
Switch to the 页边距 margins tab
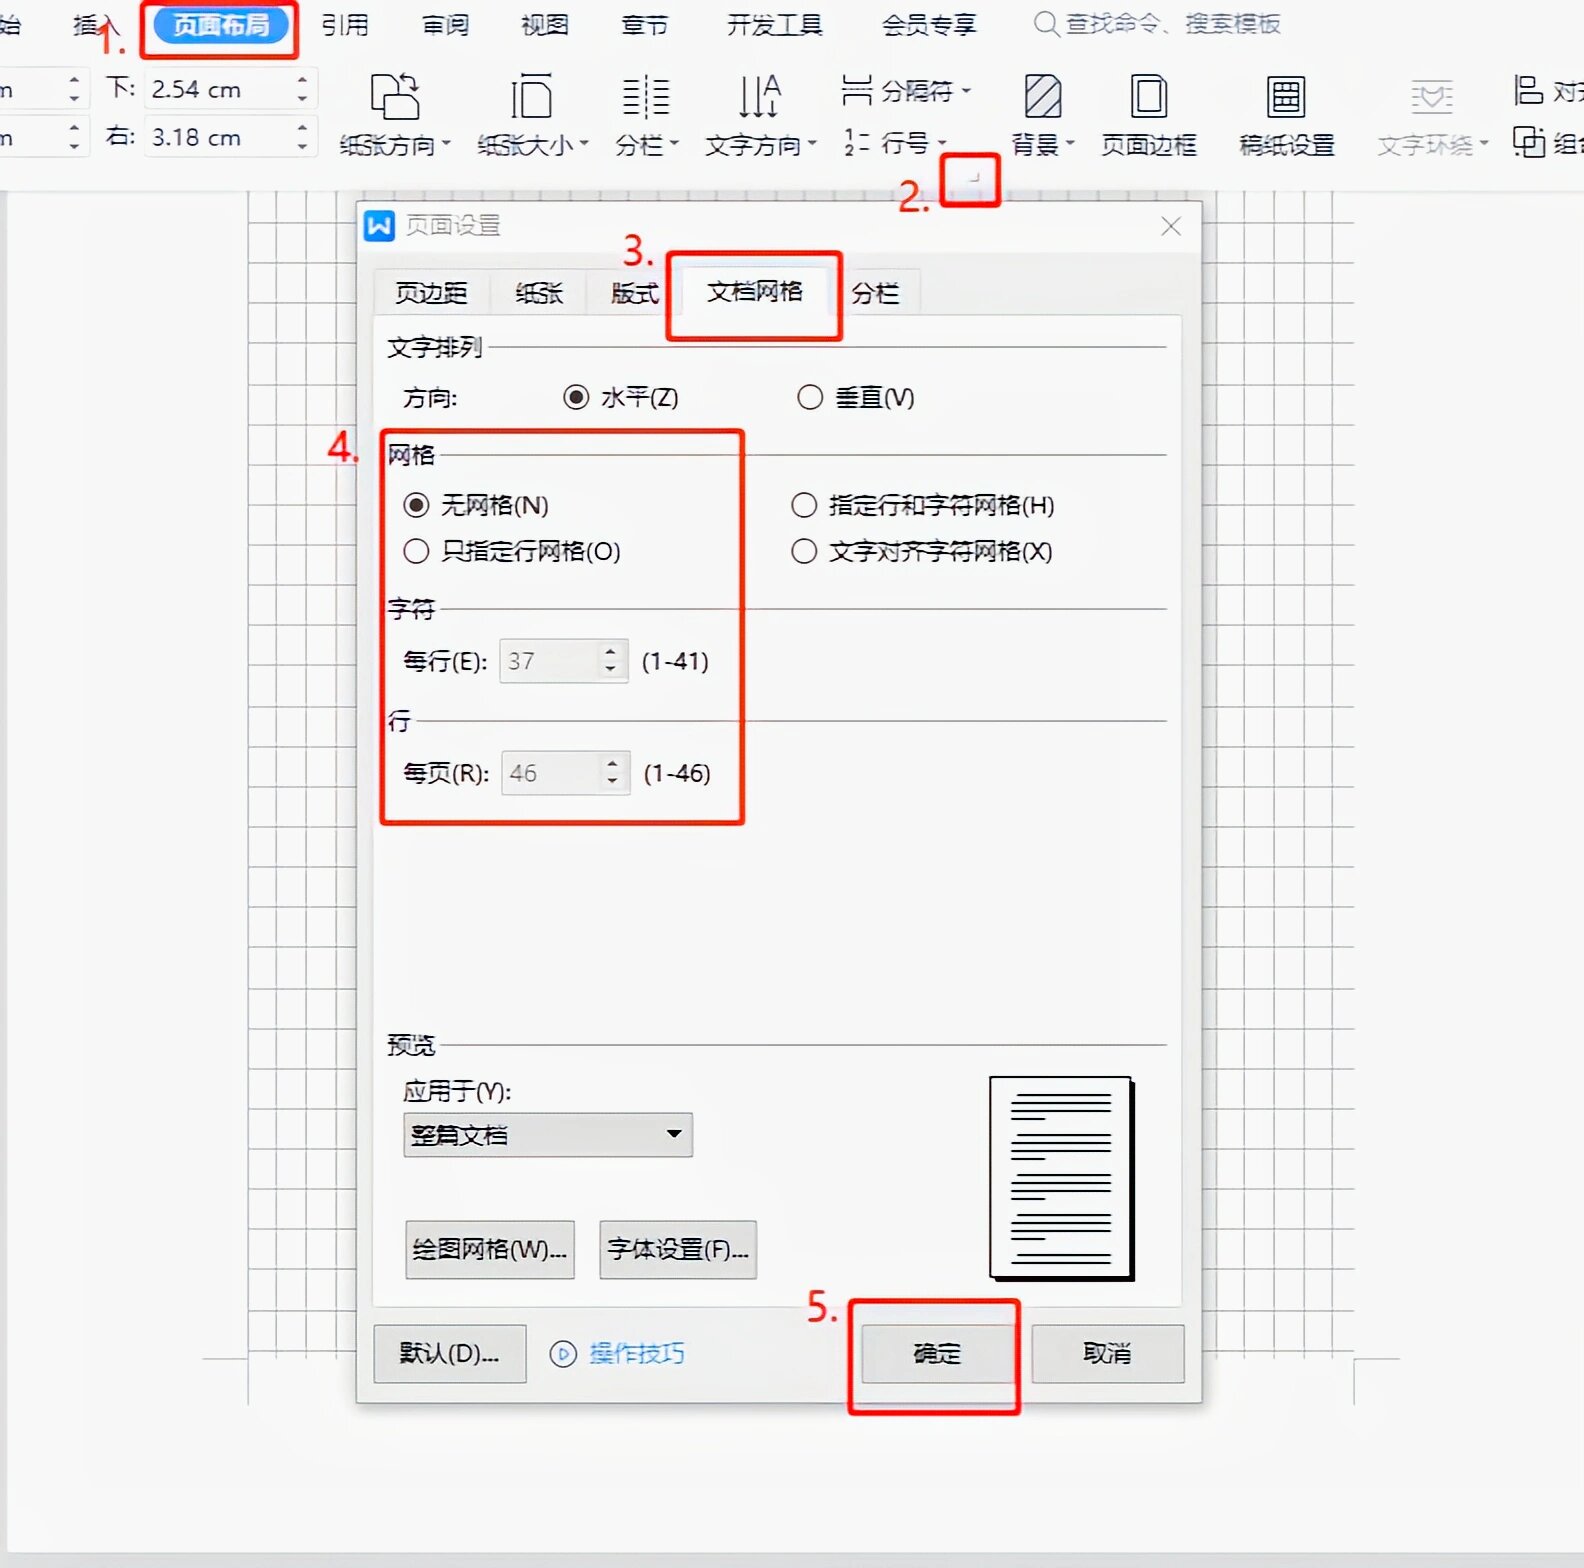[431, 293]
